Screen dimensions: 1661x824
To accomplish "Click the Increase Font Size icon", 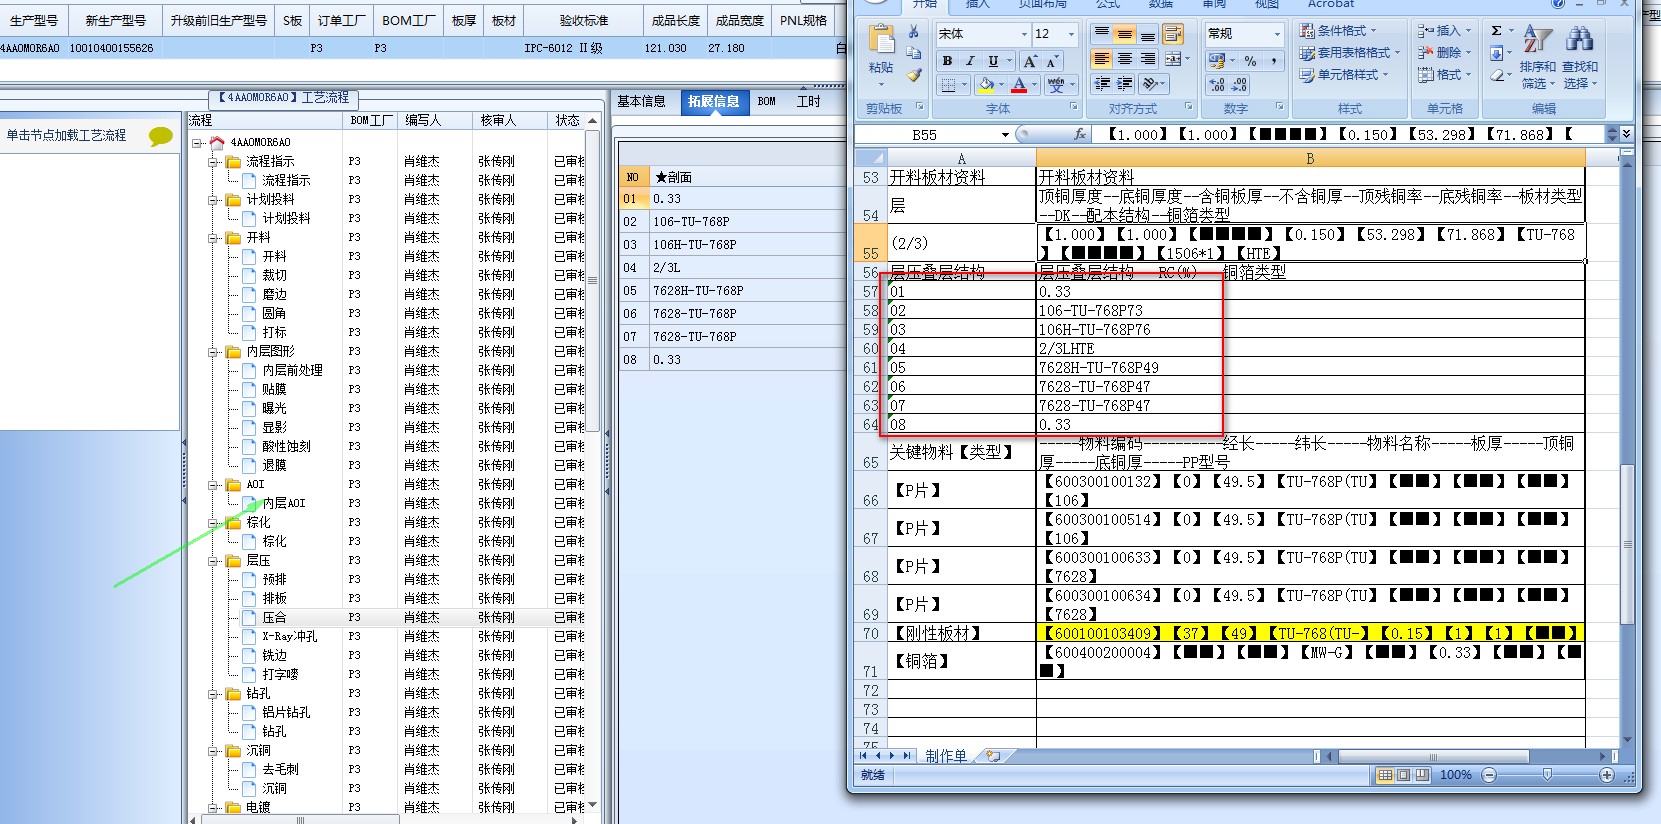I will 1030,61.
